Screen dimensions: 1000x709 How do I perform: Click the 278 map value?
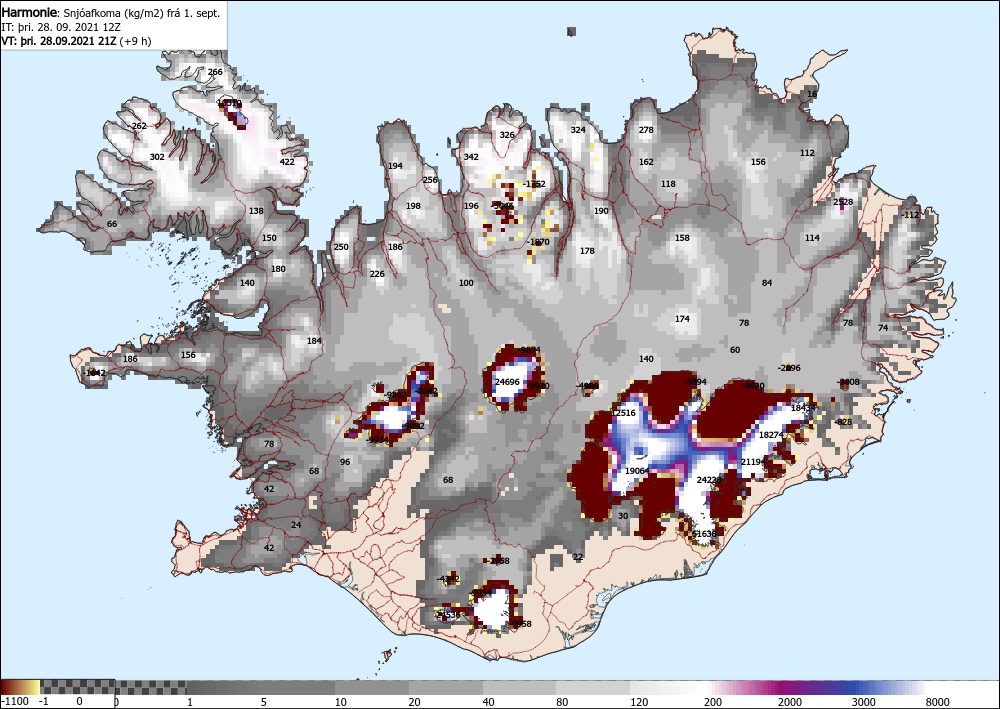click(x=646, y=130)
